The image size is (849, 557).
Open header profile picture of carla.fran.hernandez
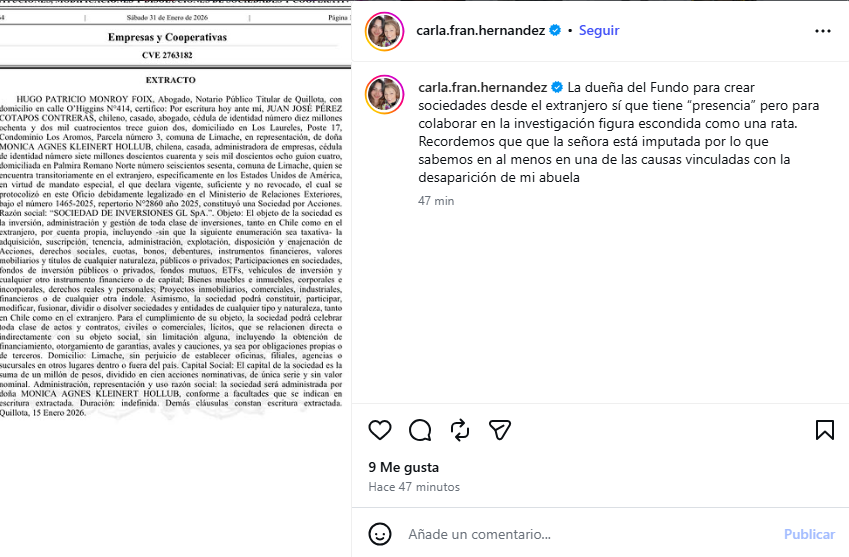[384, 31]
